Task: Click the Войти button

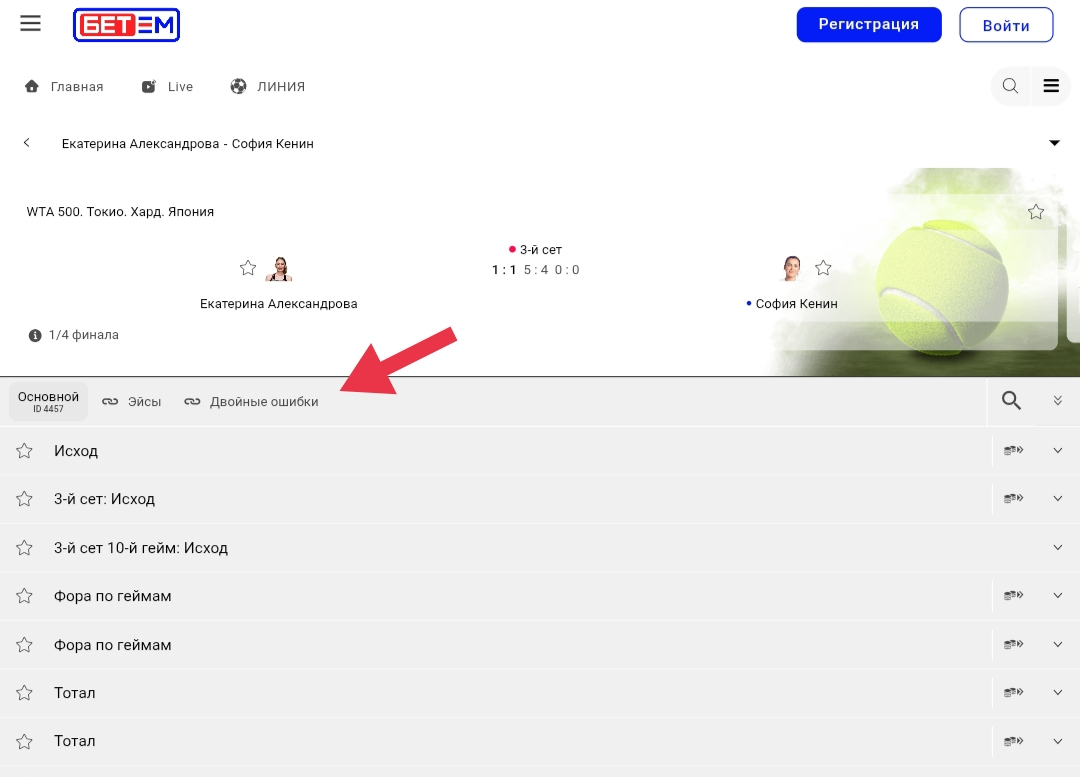Action: pyautogui.click(x=1005, y=26)
